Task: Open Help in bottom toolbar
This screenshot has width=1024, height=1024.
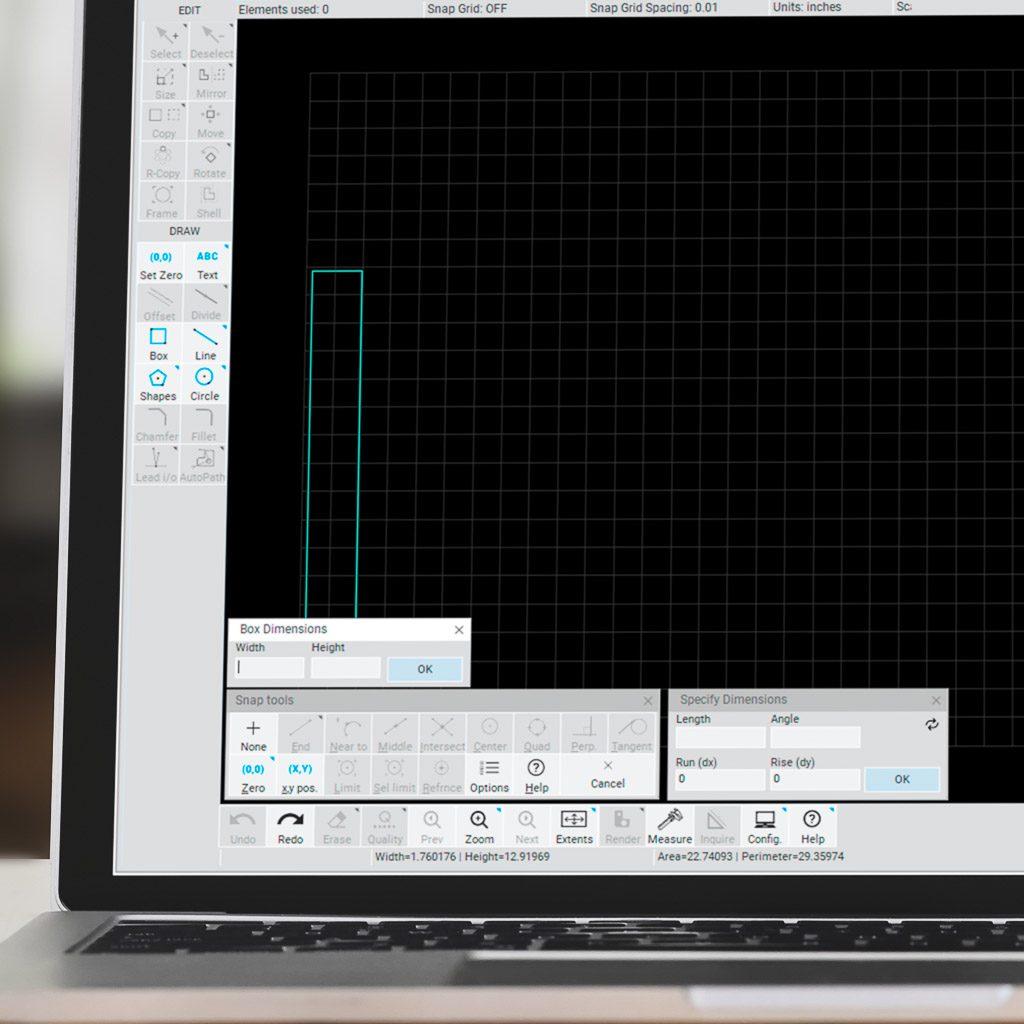Action: point(812,827)
